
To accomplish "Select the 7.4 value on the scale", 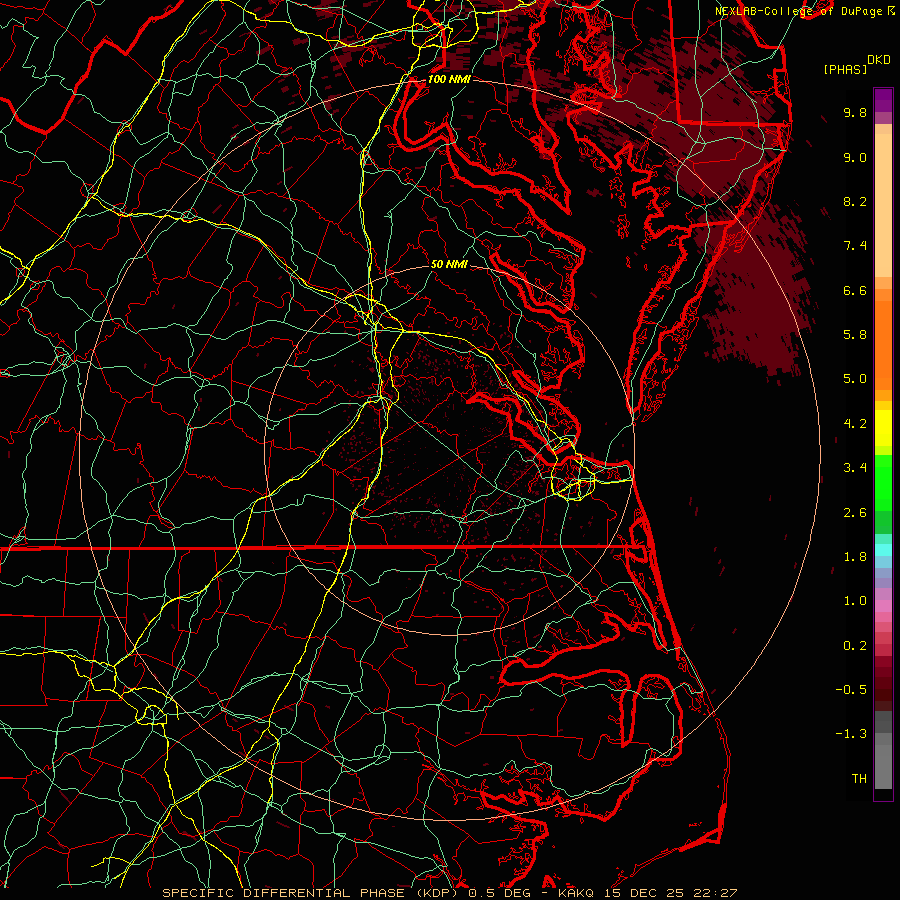I will 855,246.
